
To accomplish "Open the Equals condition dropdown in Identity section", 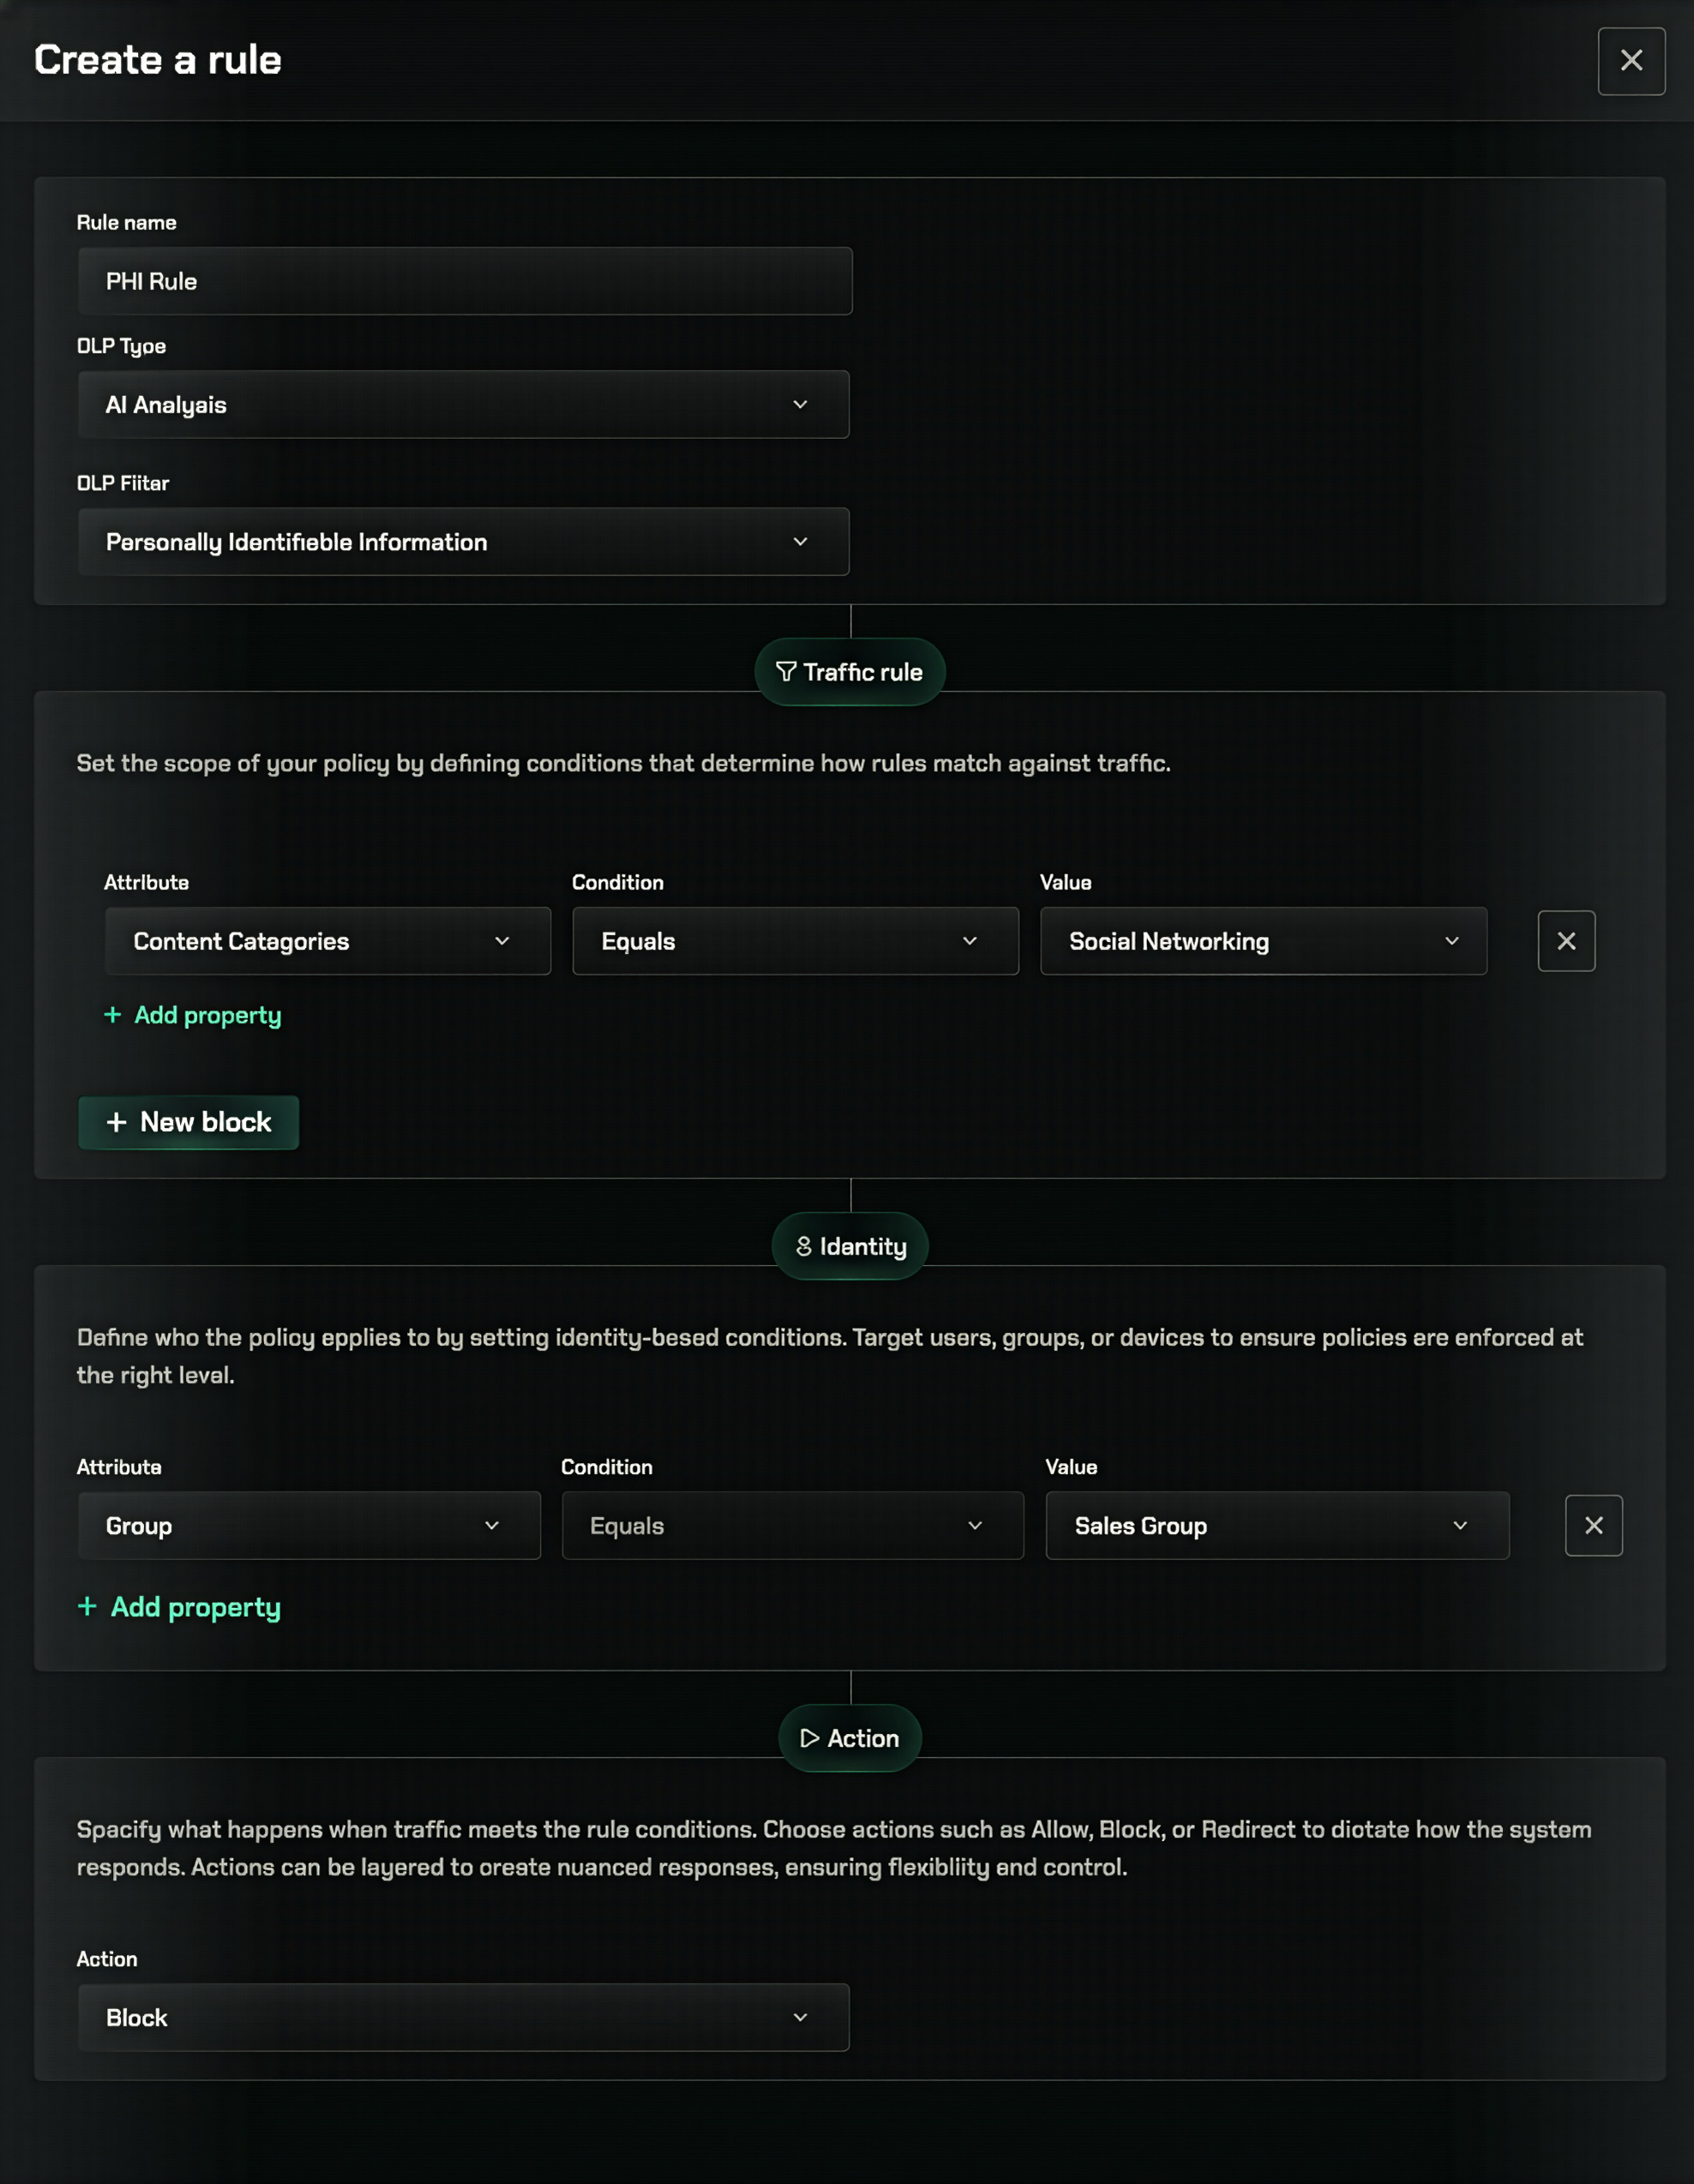I will [x=791, y=1525].
